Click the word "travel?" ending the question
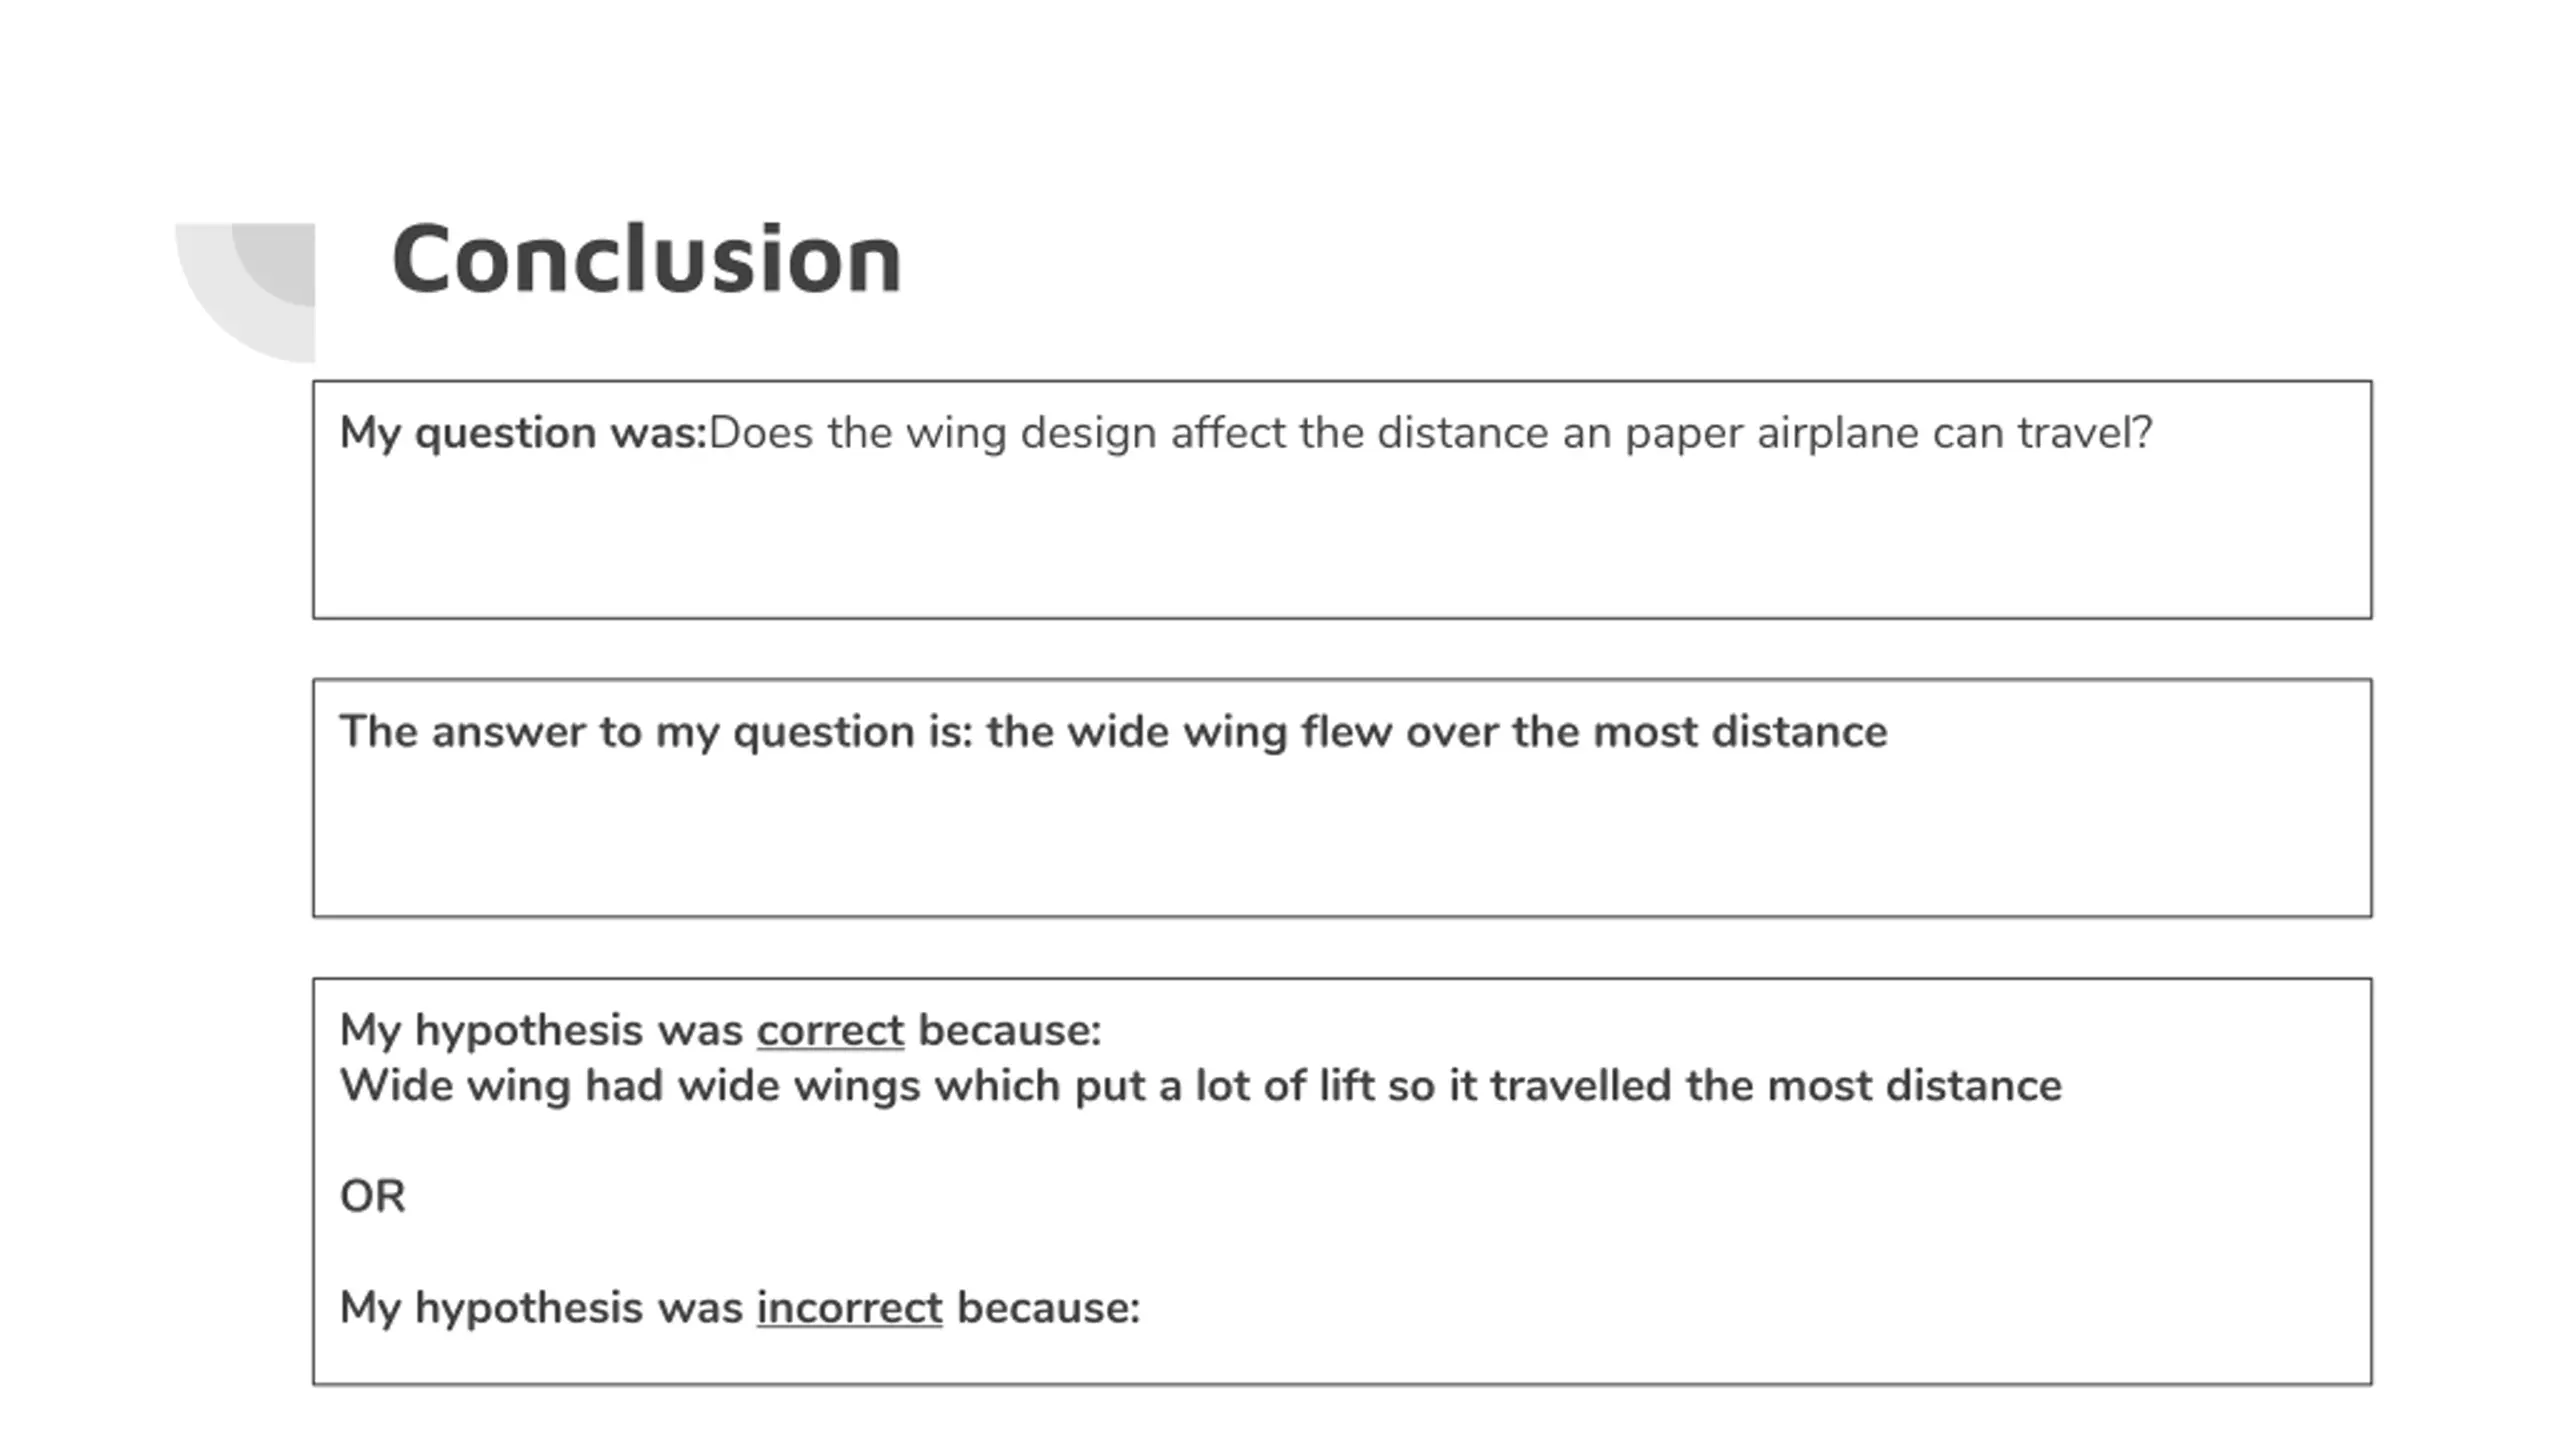This screenshot has width=2560, height=1440. [x=2084, y=433]
